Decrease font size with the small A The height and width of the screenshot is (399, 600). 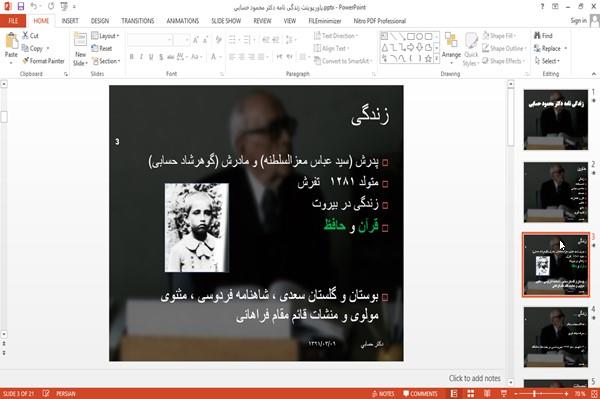coord(206,40)
